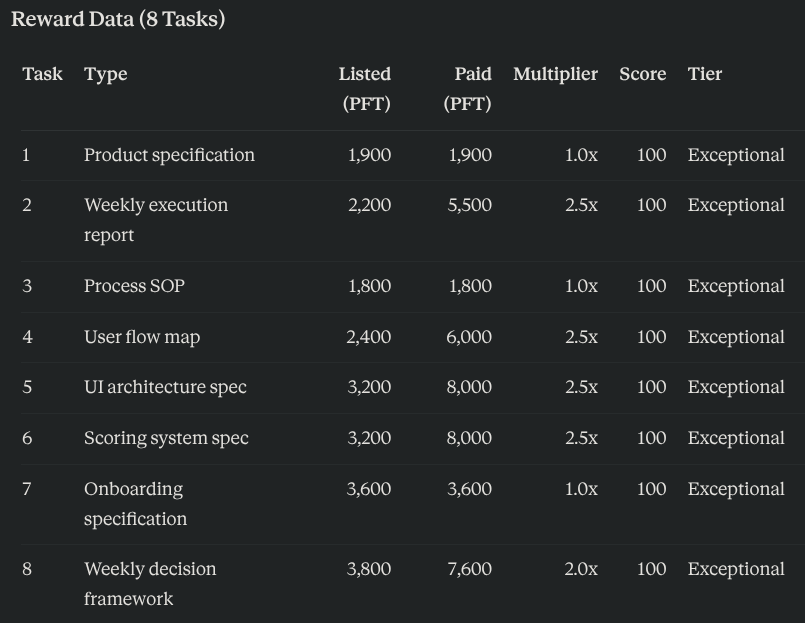Click the Weekly decision framework cell
This screenshot has height=623, width=805.
pyautogui.click(x=150, y=584)
